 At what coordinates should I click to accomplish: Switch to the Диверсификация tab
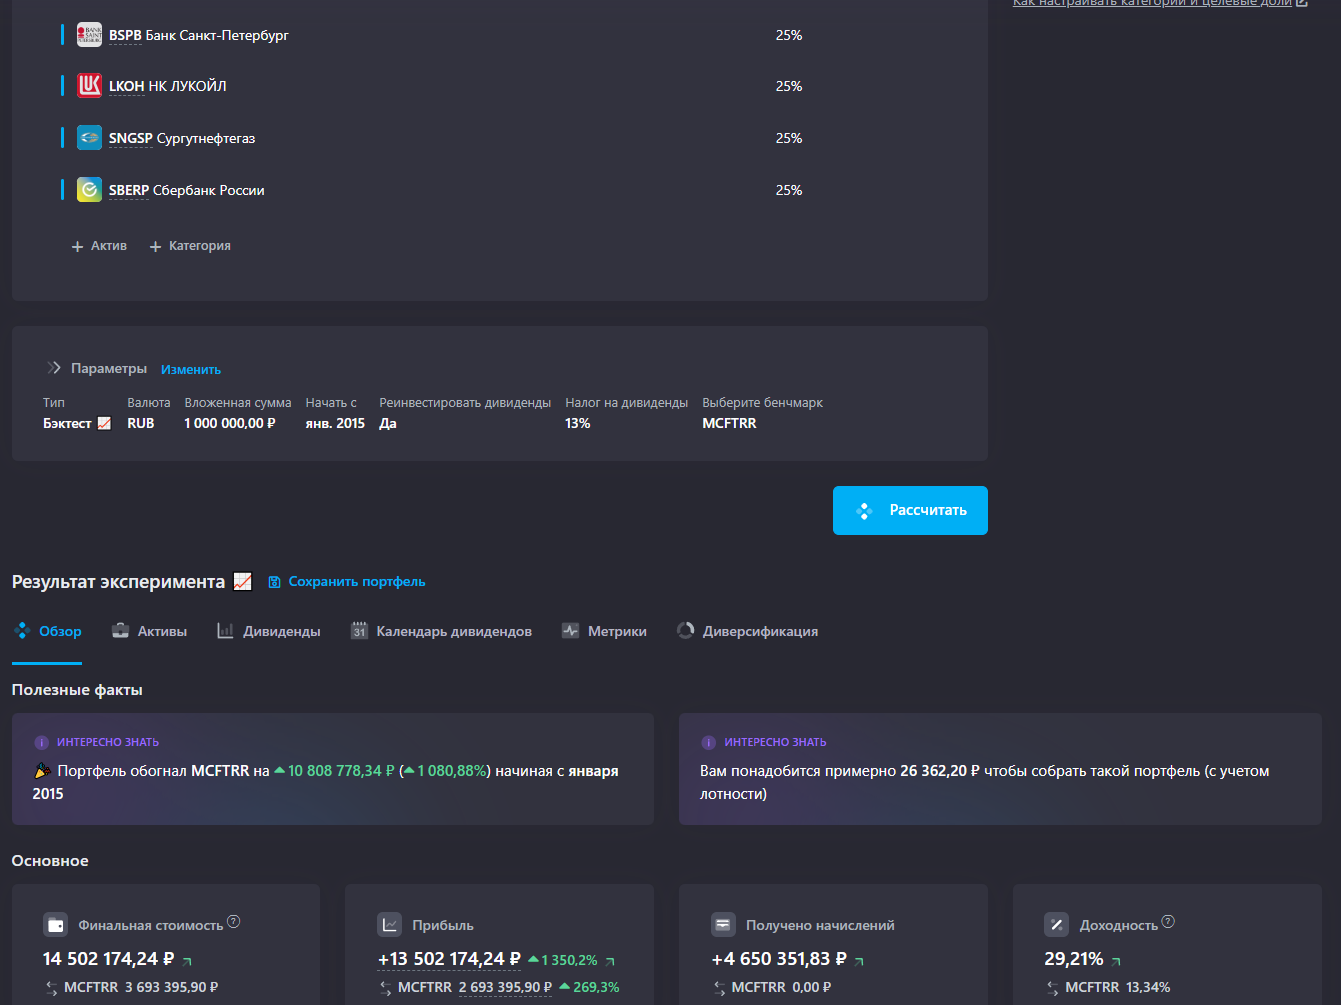tap(747, 631)
